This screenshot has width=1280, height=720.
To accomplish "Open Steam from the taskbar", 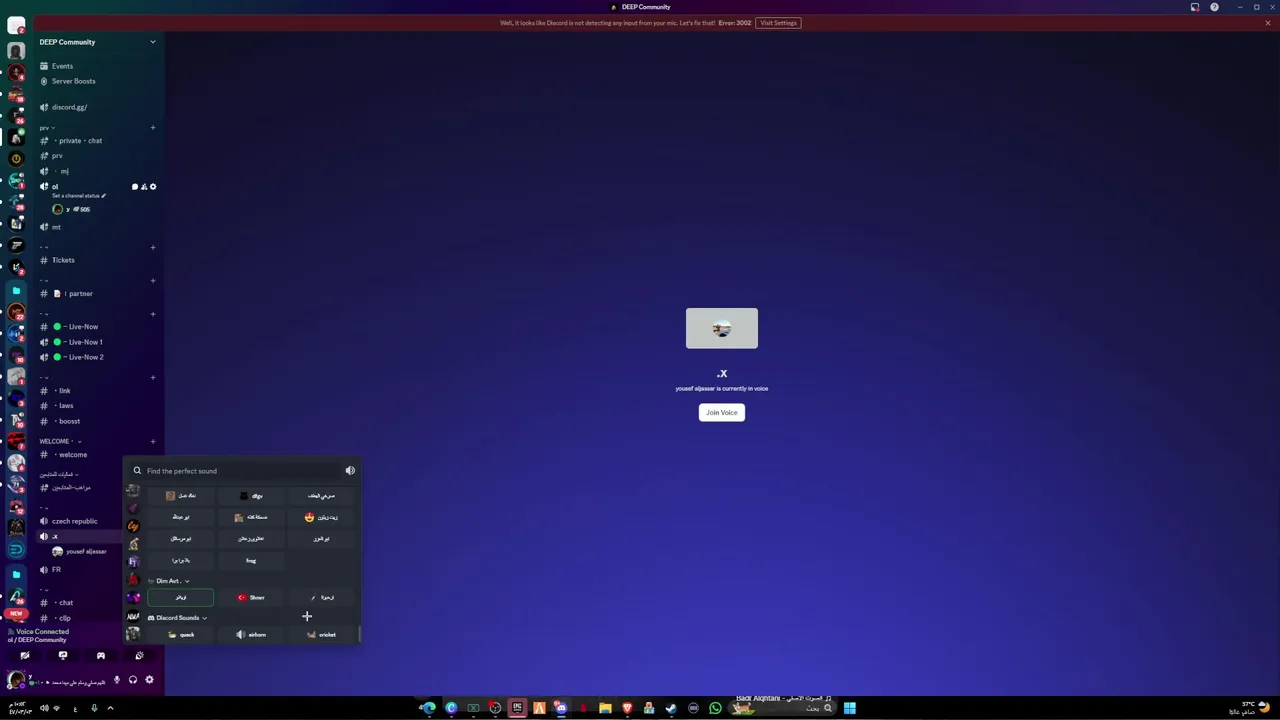I will 671,708.
